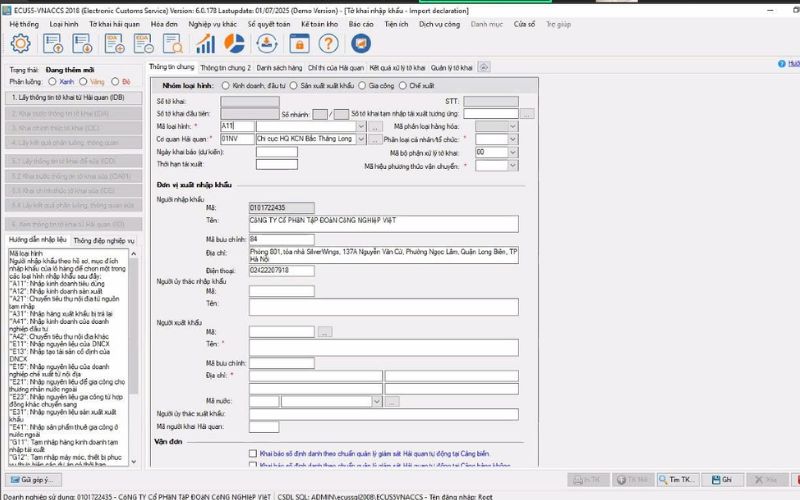Click the bar chart statistics toolbar icon
The image size is (800, 500).
click(206, 43)
